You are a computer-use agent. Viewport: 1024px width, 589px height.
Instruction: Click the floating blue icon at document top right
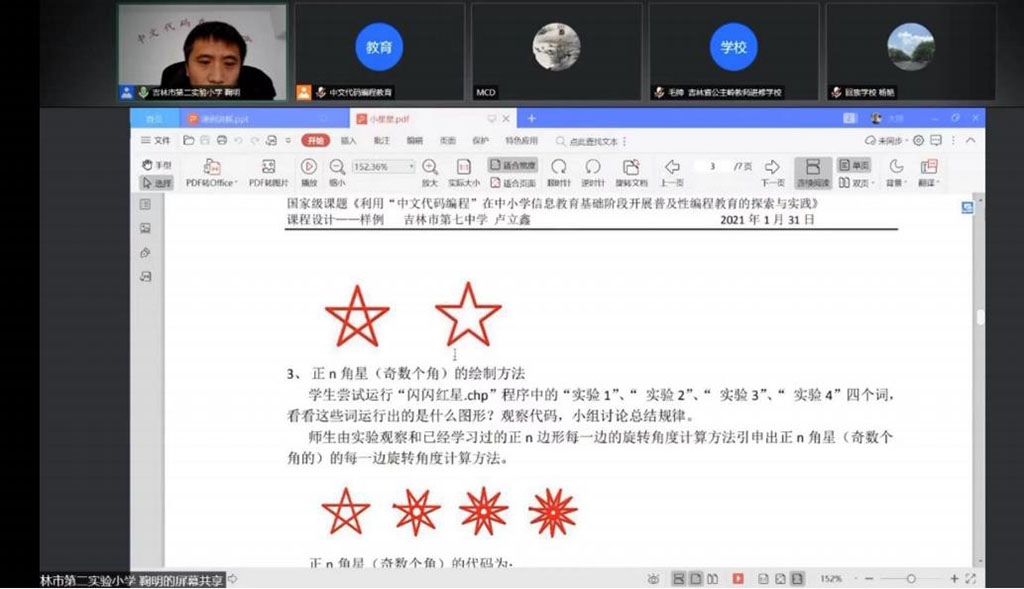click(967, 208)
